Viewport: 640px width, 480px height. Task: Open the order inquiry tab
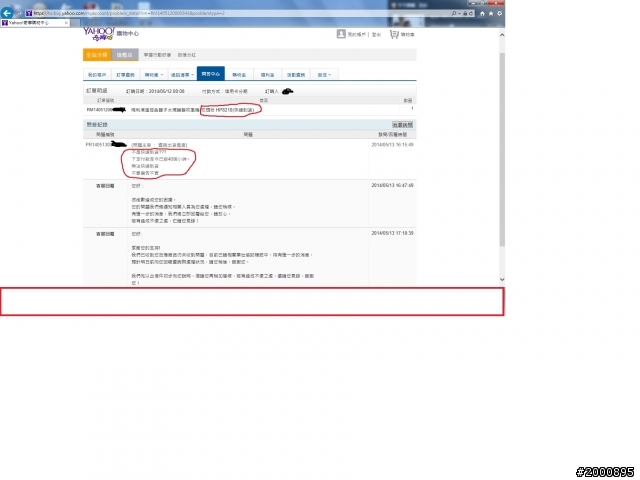125,75
